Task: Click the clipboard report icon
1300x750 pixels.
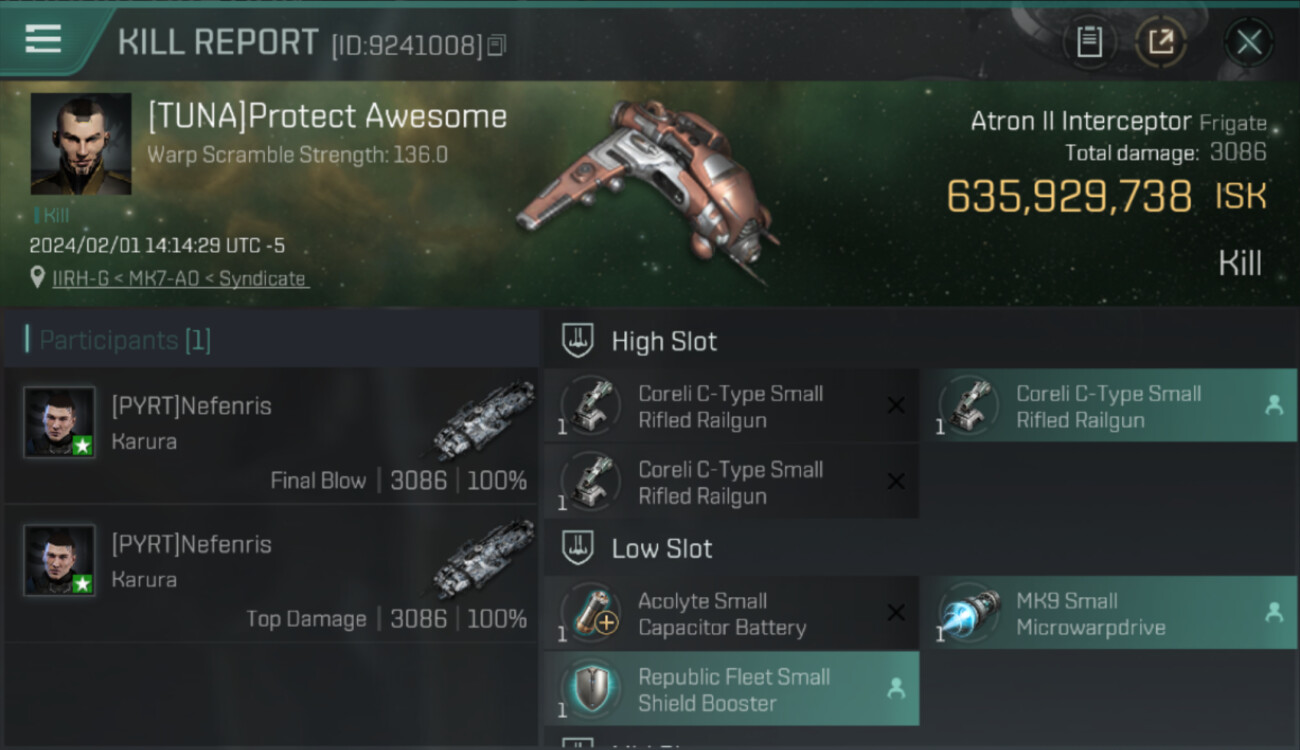Action: (x=1089, y=42)
